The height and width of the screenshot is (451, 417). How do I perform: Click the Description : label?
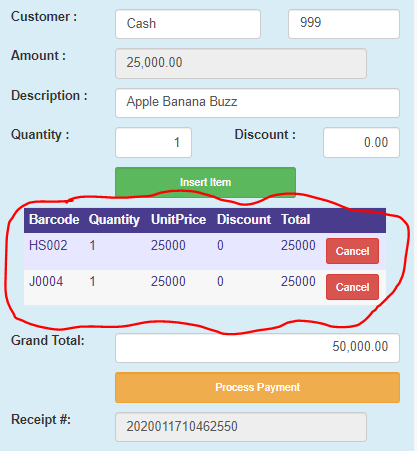(49, 96)
